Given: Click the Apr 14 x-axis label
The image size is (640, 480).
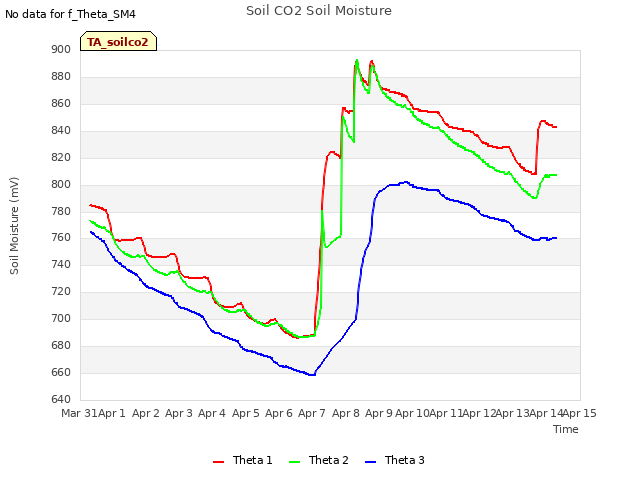Looking at the screenshot, I should [x=546, y=413].
